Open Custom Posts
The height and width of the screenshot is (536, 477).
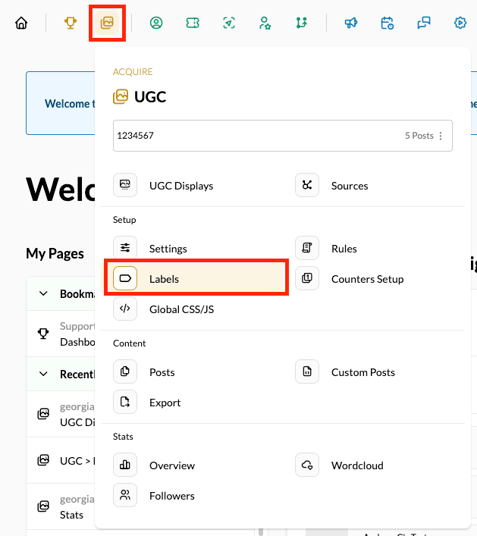pyautogui.click(x=363, y=372)
